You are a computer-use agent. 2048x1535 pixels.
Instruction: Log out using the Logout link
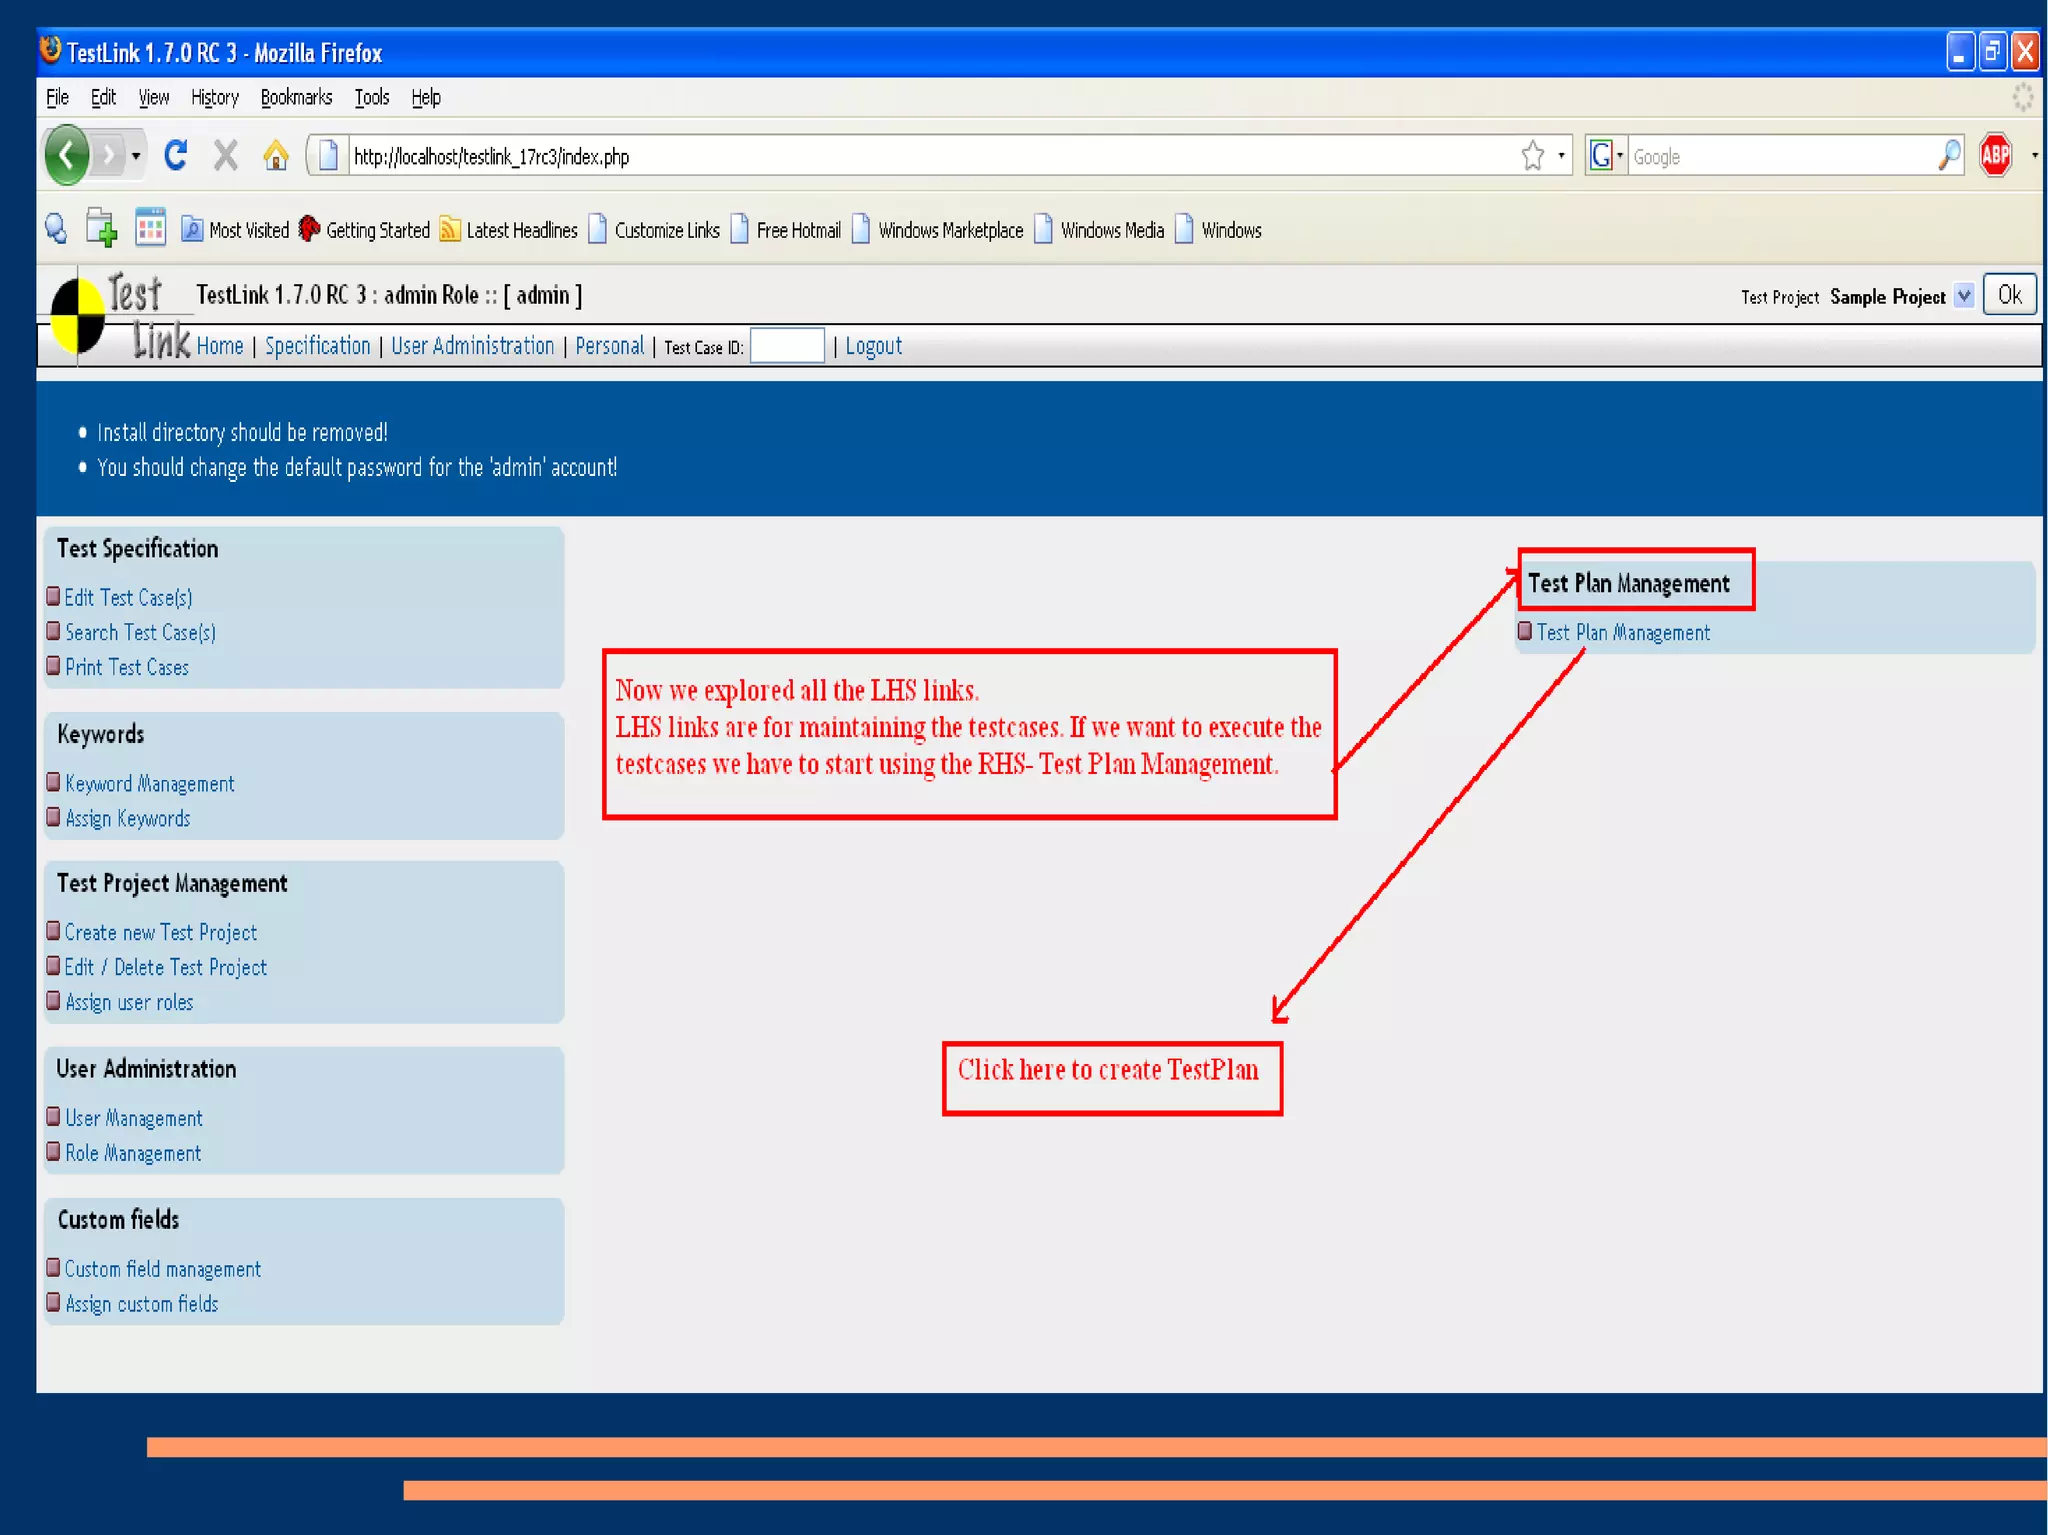point(873,346)
